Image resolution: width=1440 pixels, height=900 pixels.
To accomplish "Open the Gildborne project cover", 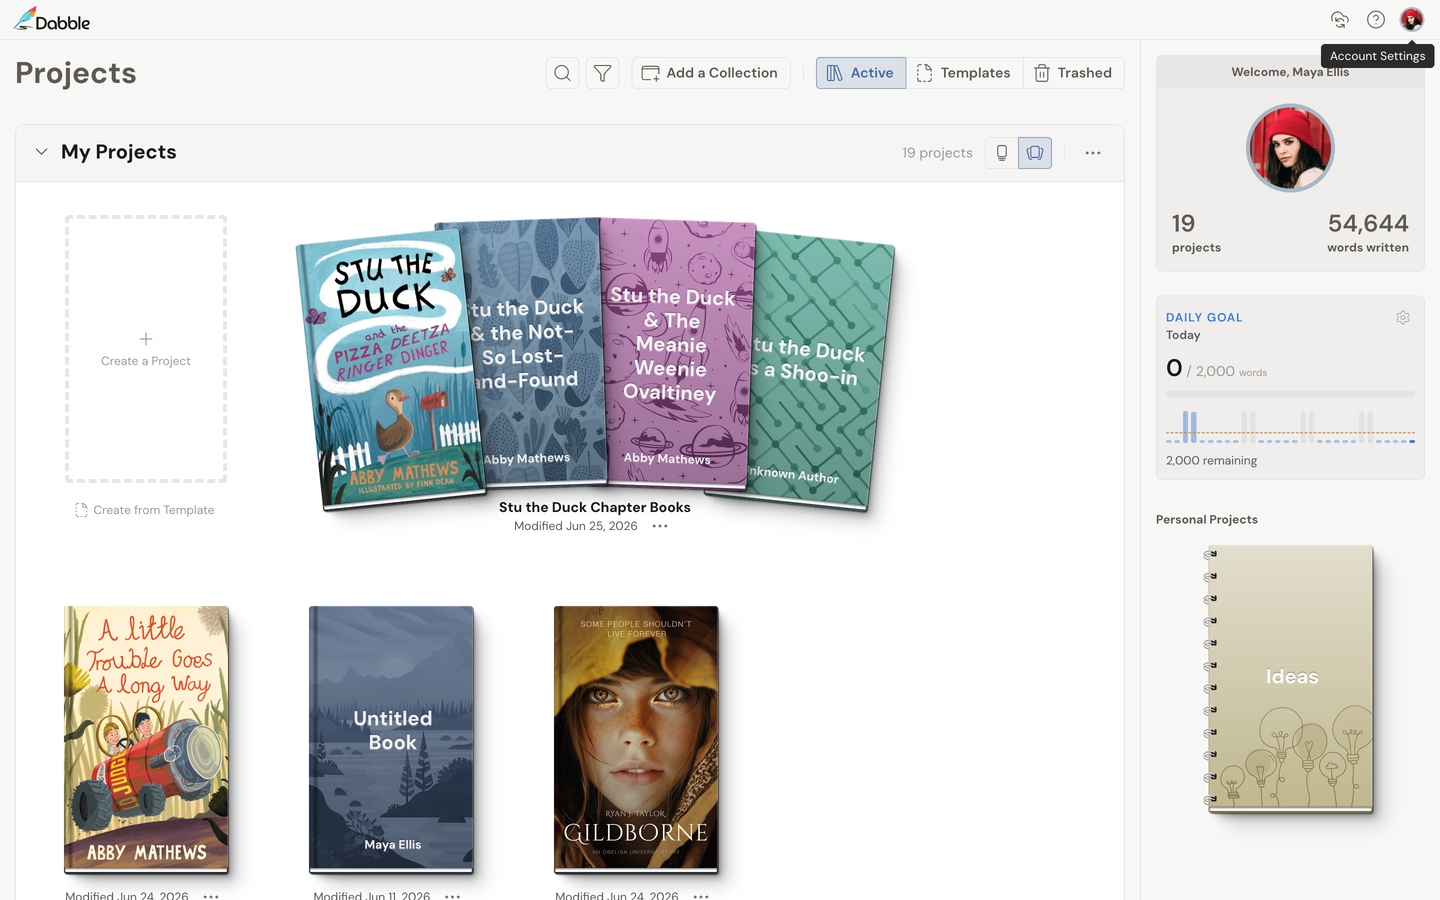I will [x=636, y=740].
